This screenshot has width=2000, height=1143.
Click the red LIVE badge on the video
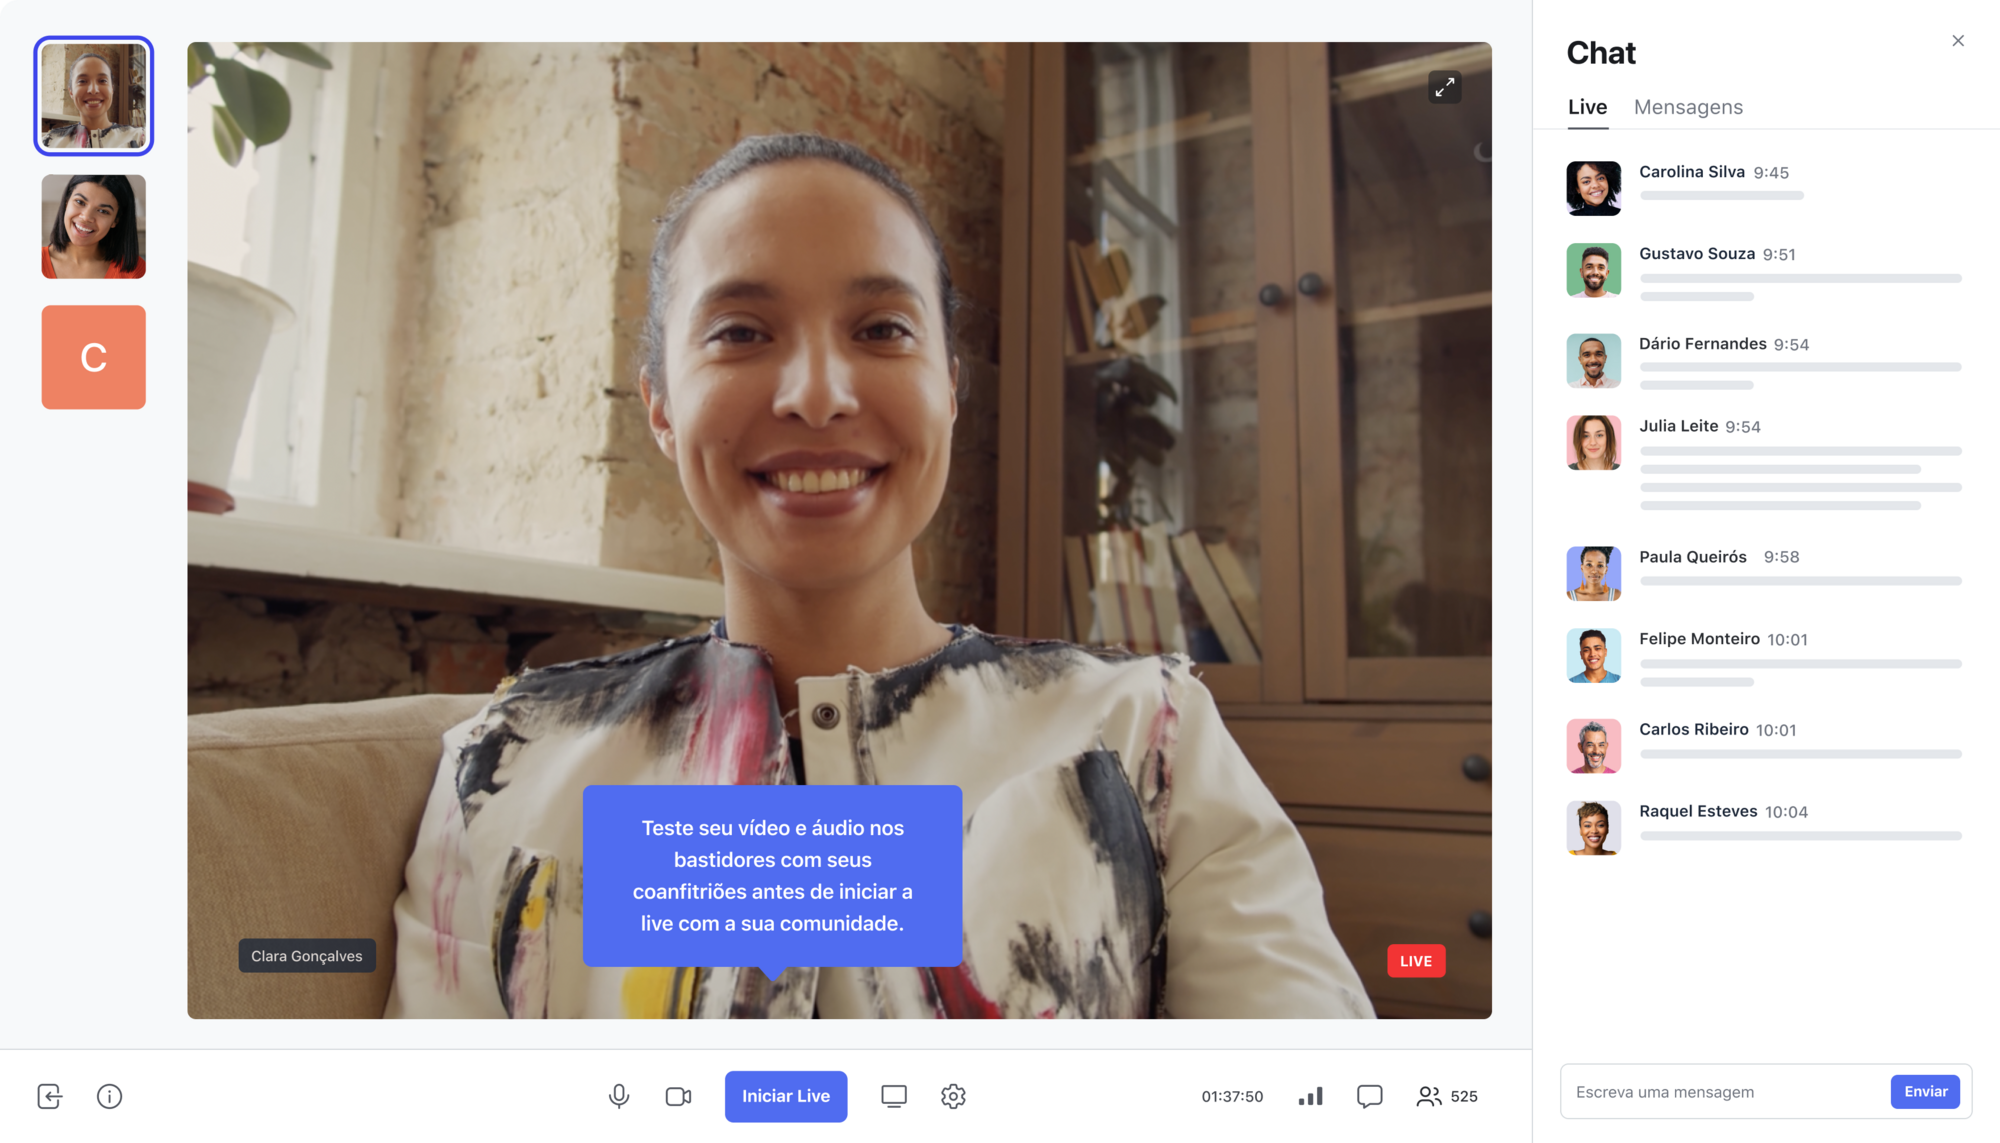(1416, 961)
